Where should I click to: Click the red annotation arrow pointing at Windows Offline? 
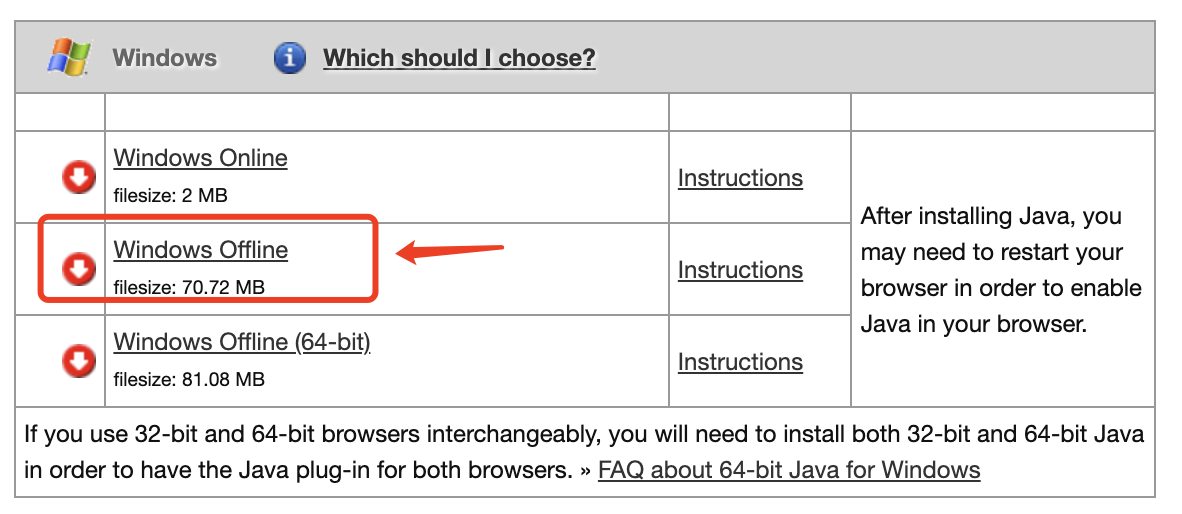point(450,251)
